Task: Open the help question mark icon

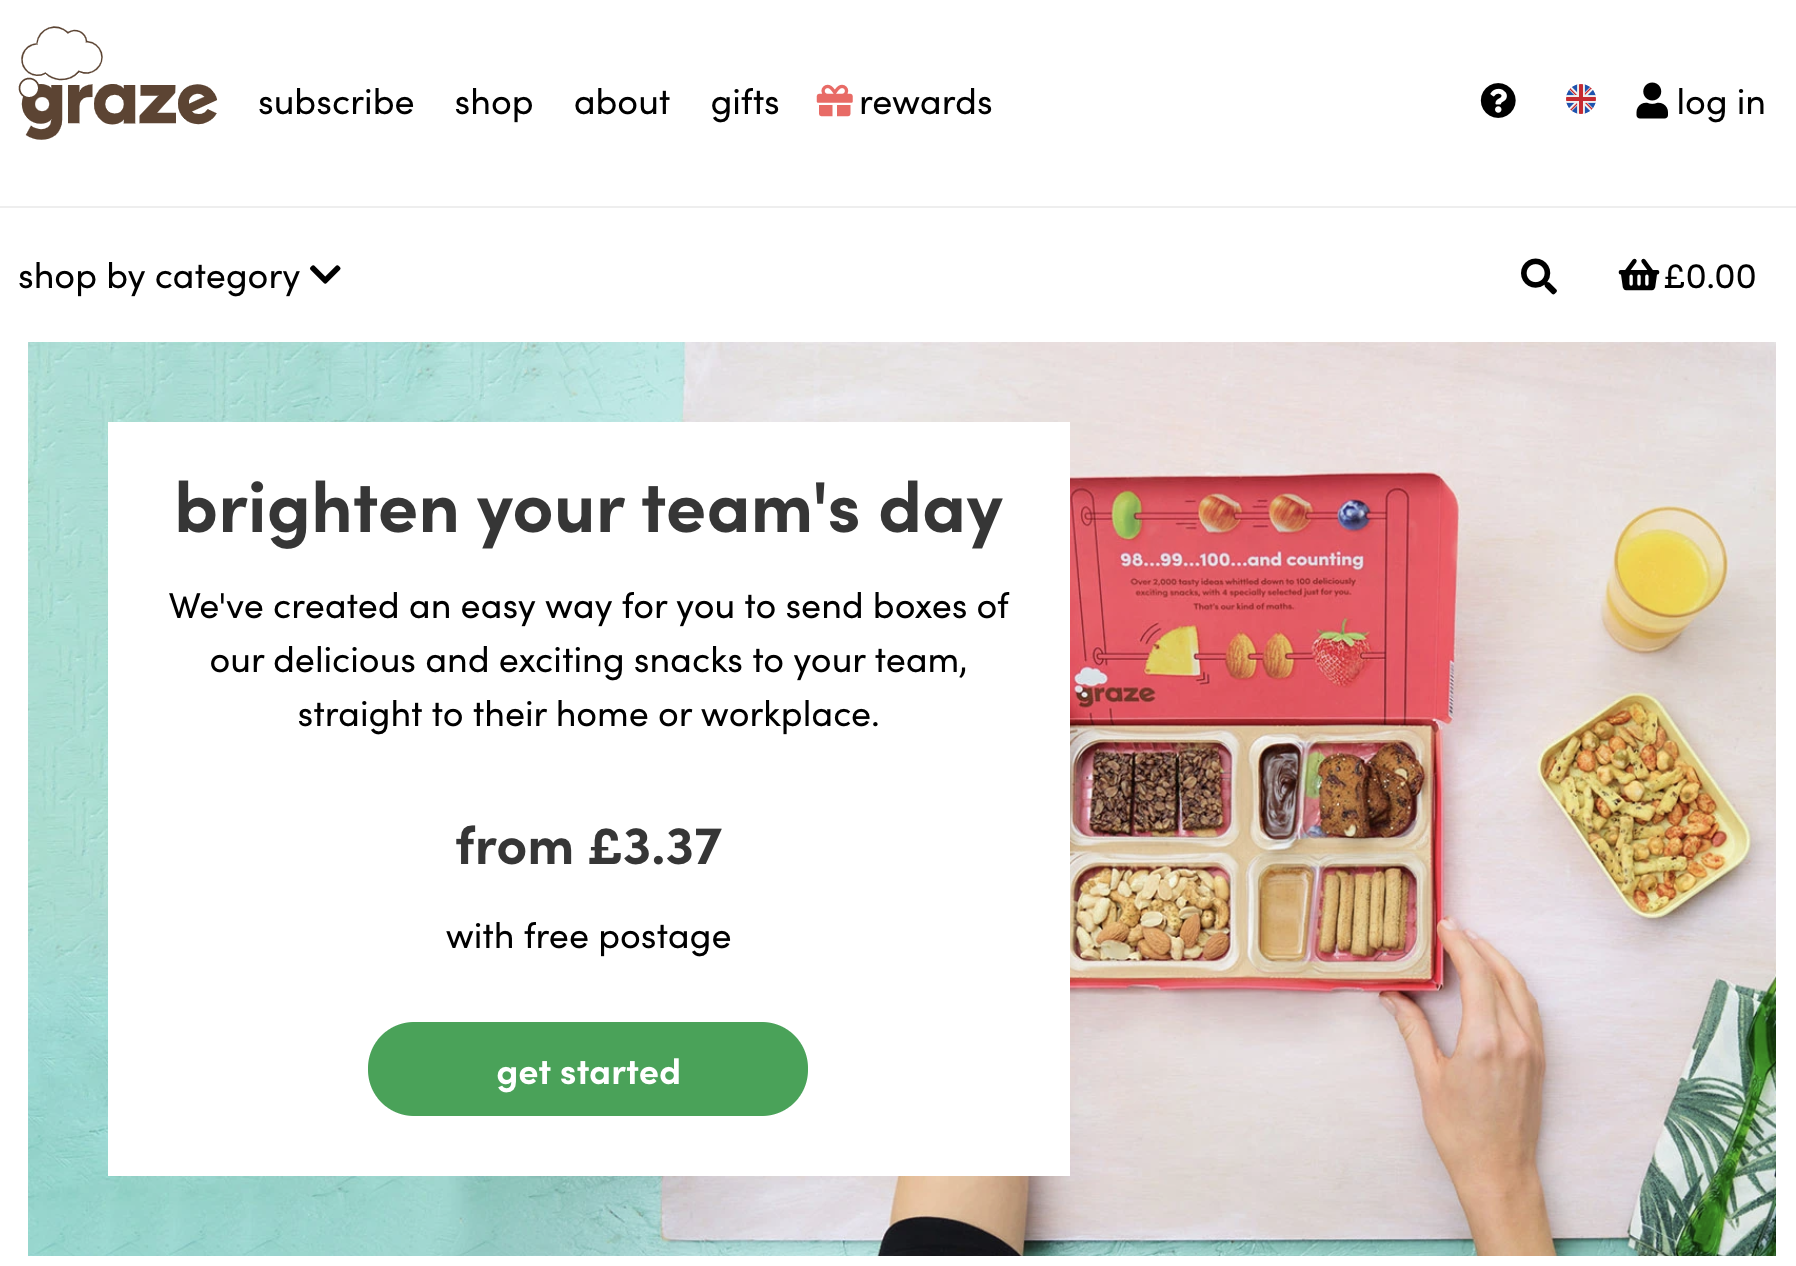Action: click(1498, 101)
